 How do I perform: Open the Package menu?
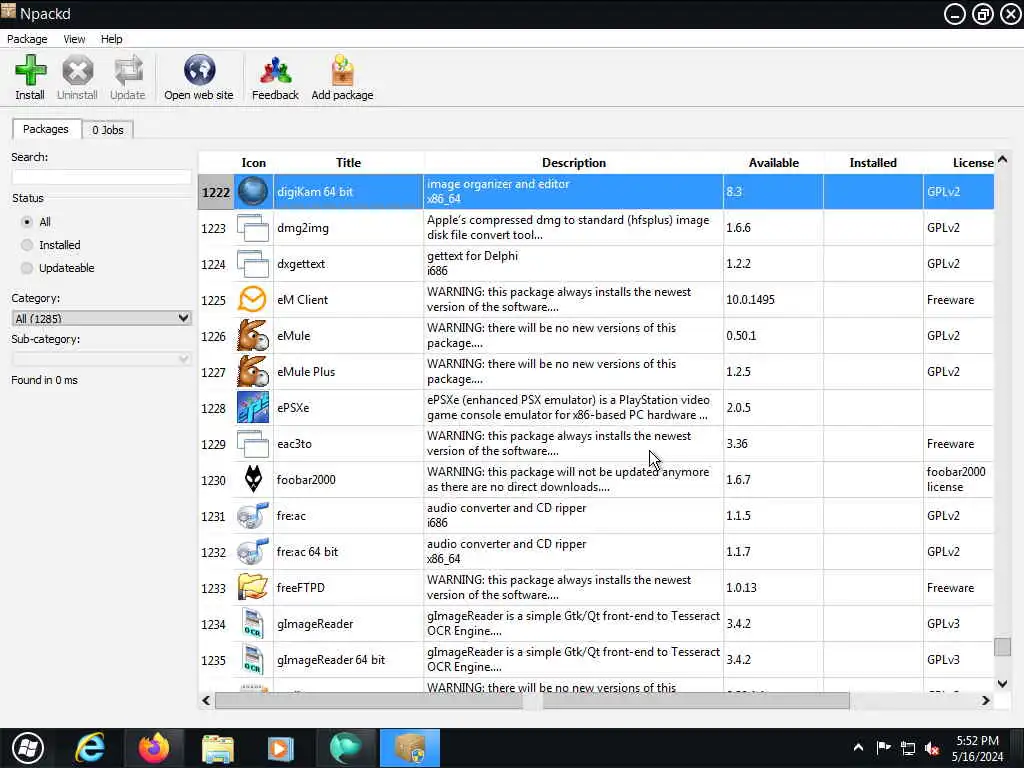(27, 39)
